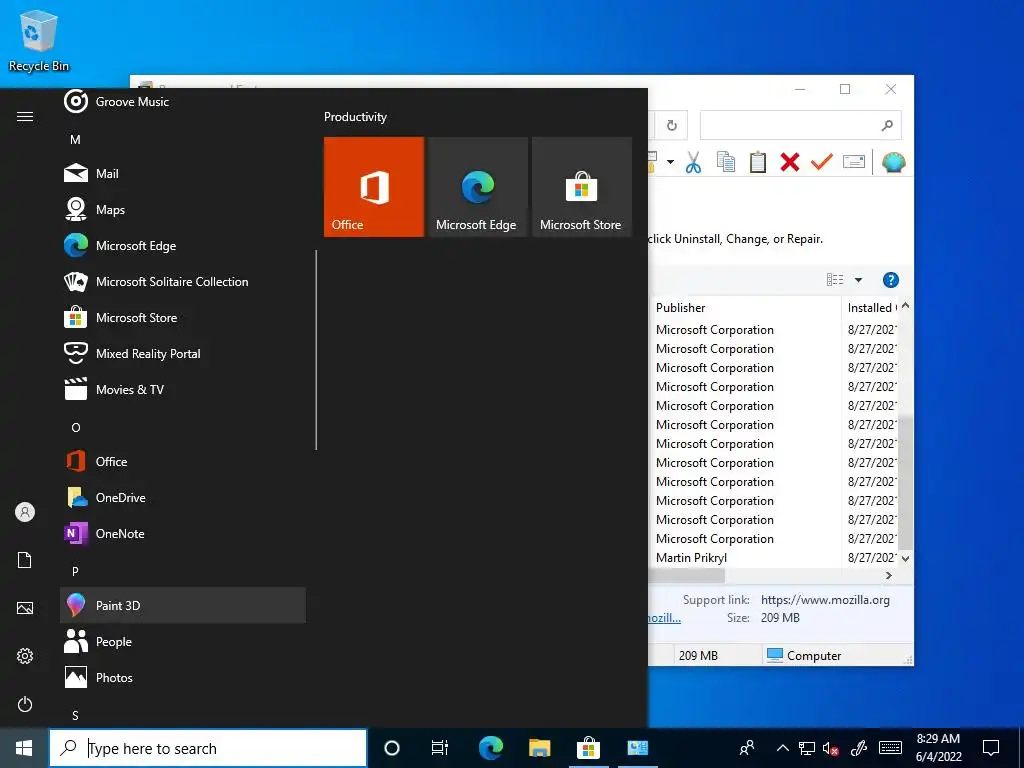
Task: Open the Recycle Bin desktop icon
Action: point(39,41)
